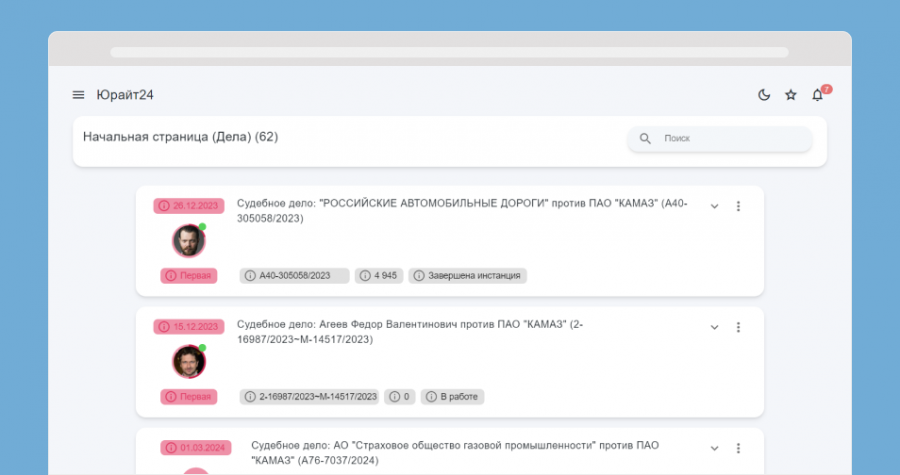Viewport: 900px width, 475px height.
Task: Open three-dot menu of Страховое общество case
Action: pyautogui.click(x=738, y=448)
